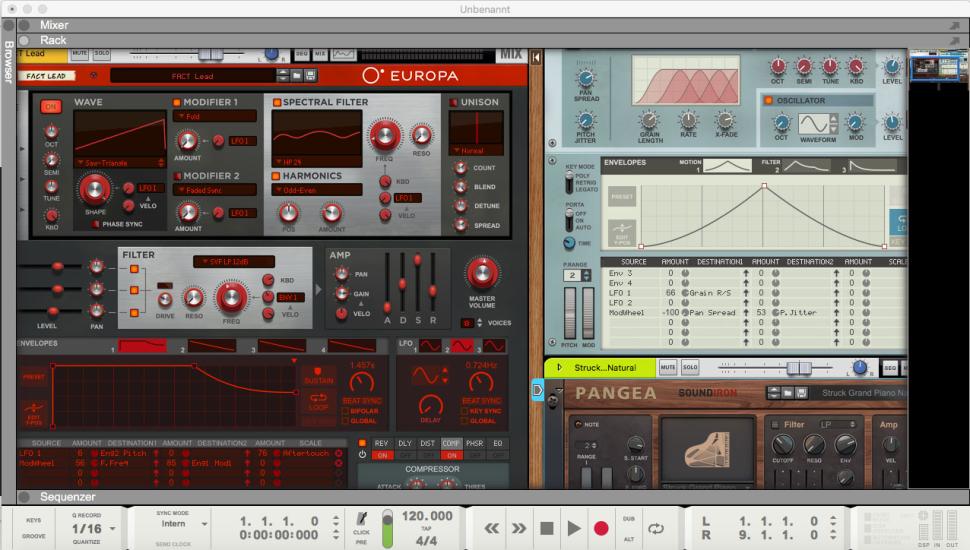Save the Europa patch with floppy icon

311,75
